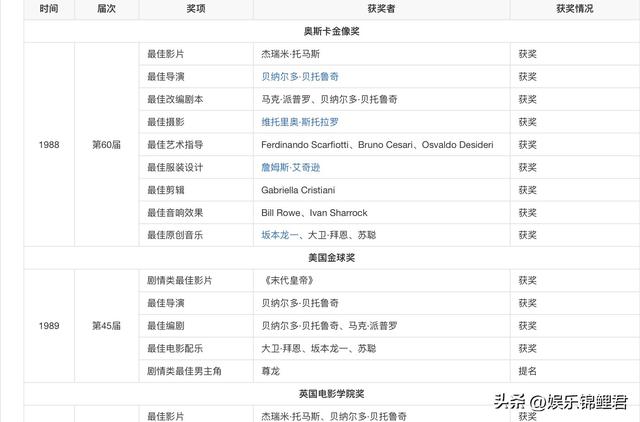Click the 1988 year cell
640x422 pixels.
pos(49,145)
